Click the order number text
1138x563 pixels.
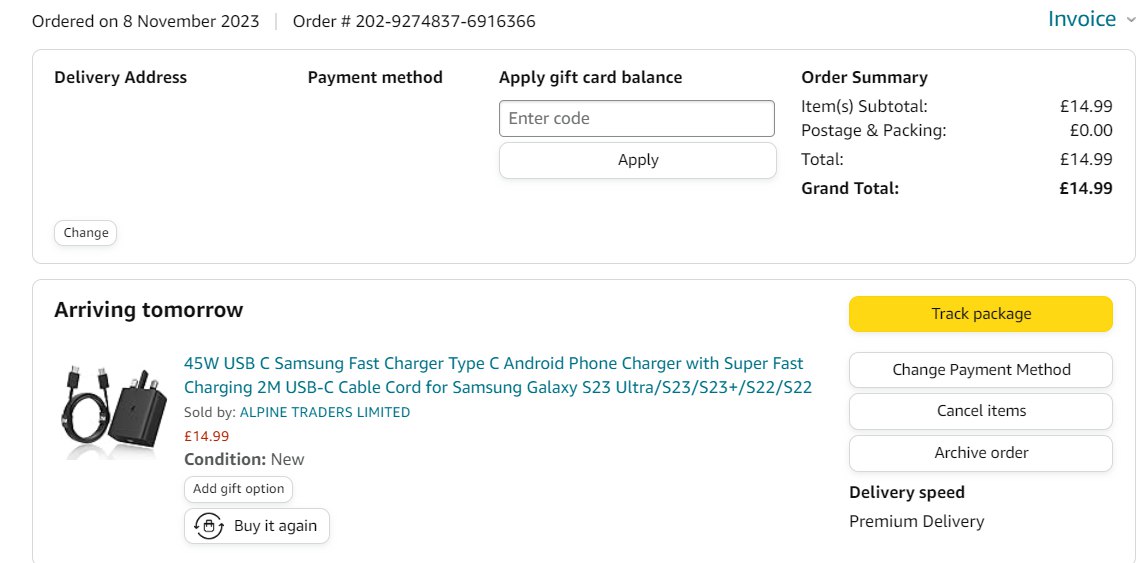point(414,21)
